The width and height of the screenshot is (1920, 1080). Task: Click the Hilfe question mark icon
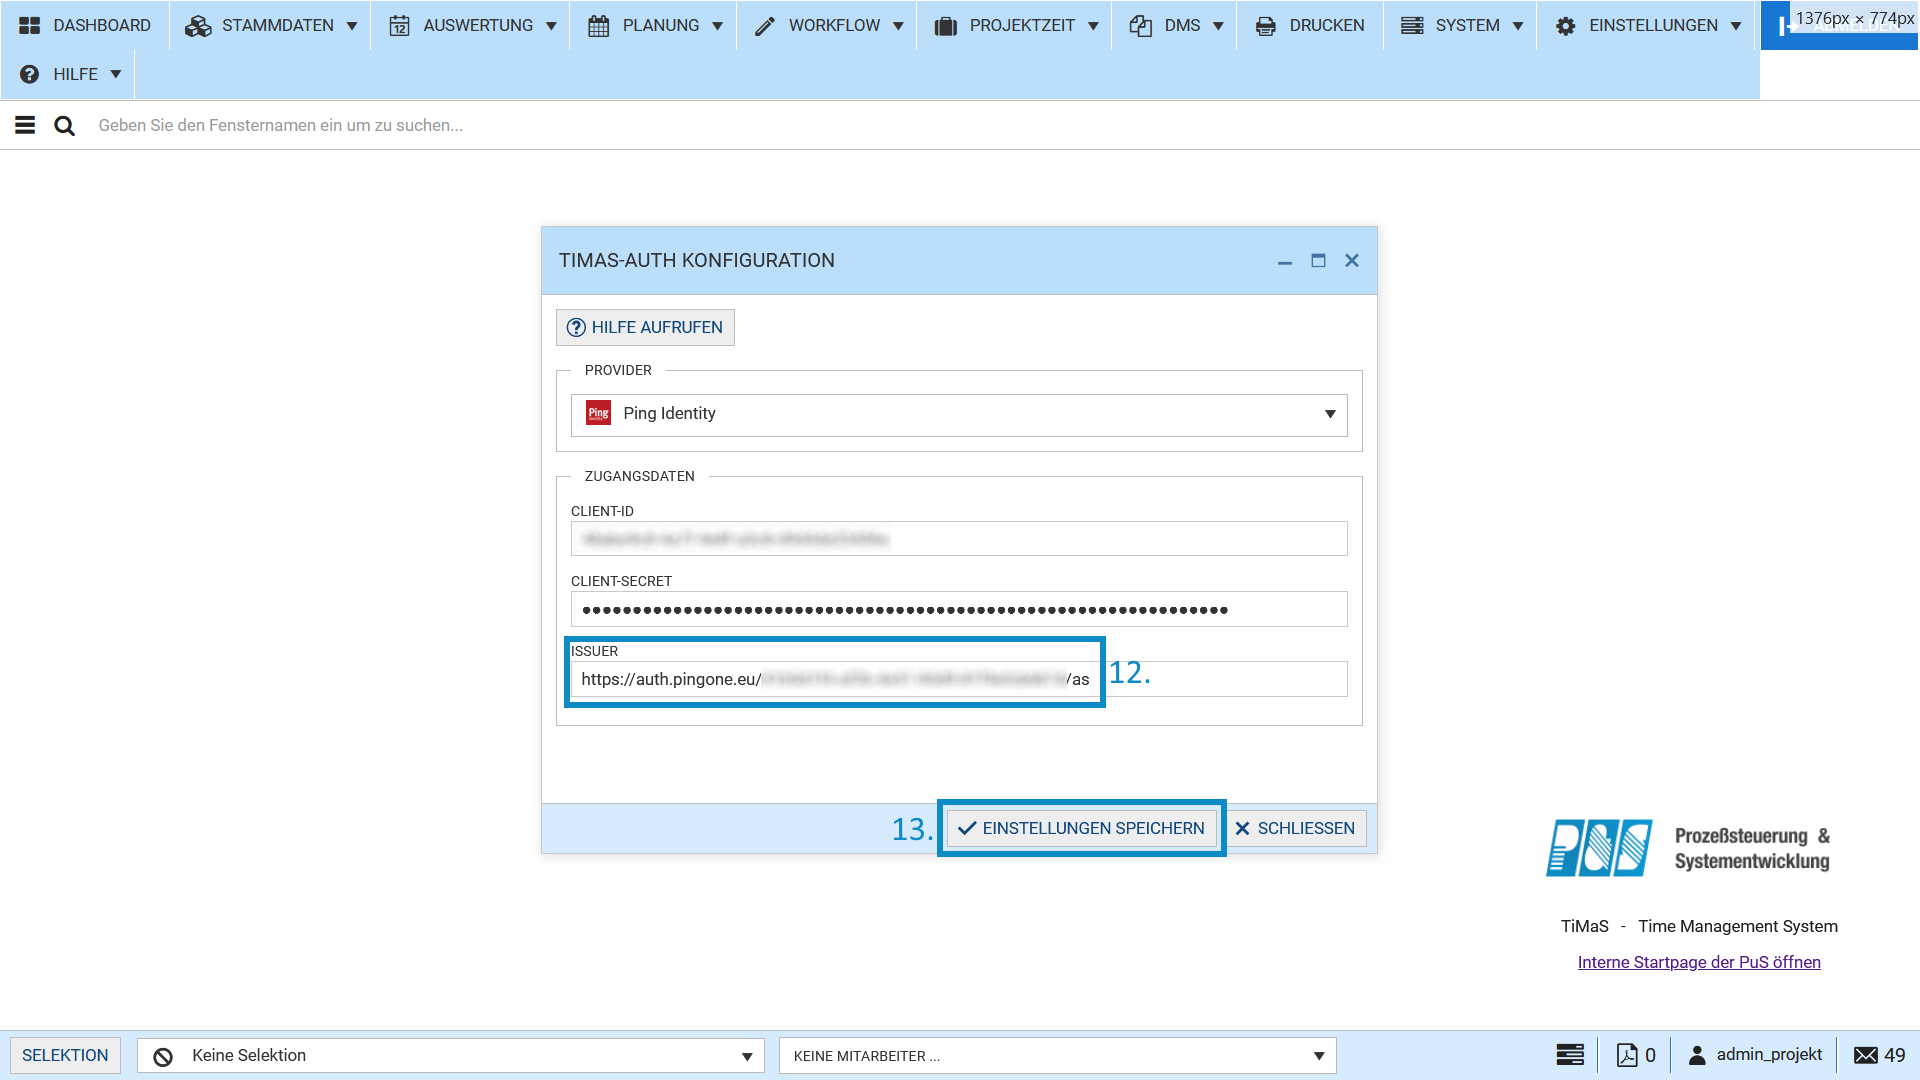click(30, 74)
